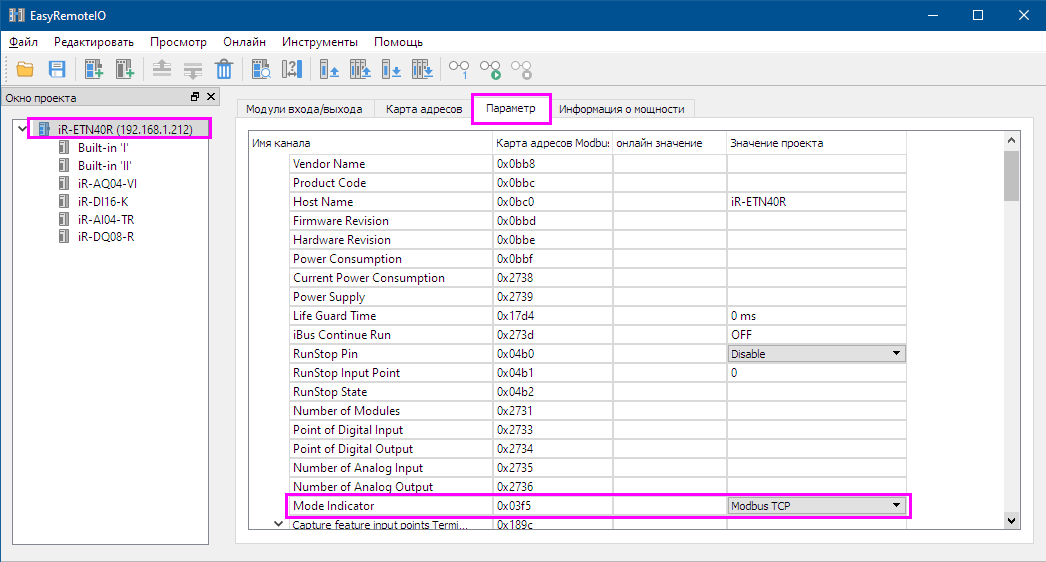Screen dimensions: 1046x562
Task: Click the Current Power Consumption row label
Action: (369, 278)
